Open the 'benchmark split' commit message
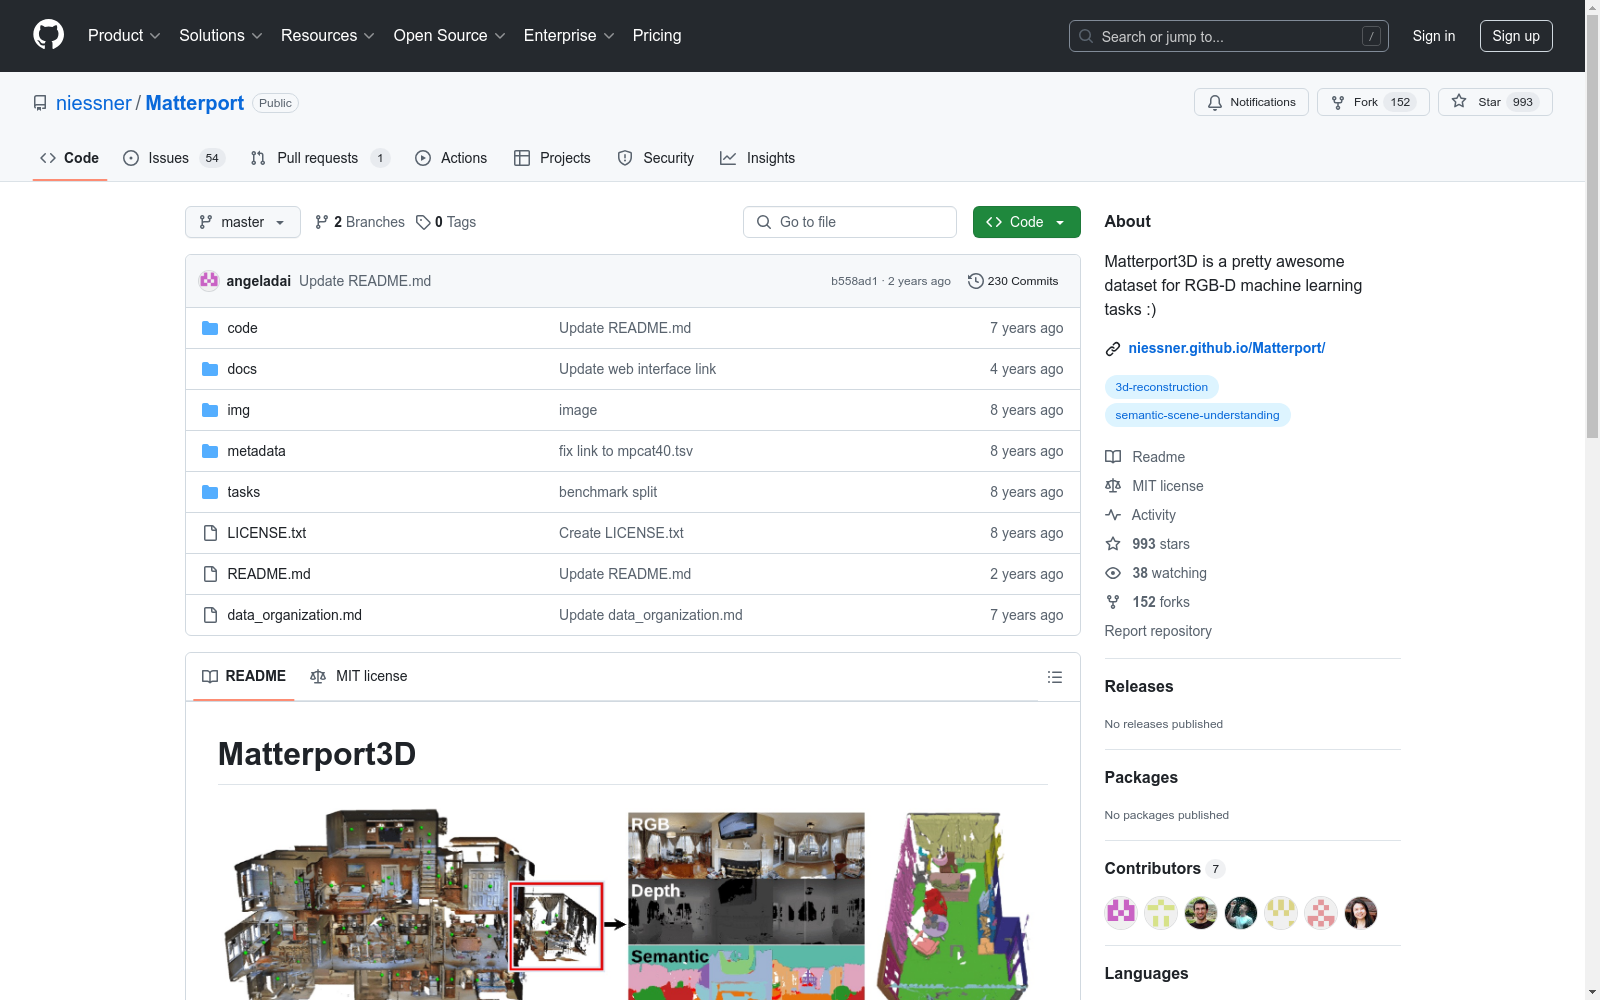Screen dimensions: 1600x1000 pos(608,492)
